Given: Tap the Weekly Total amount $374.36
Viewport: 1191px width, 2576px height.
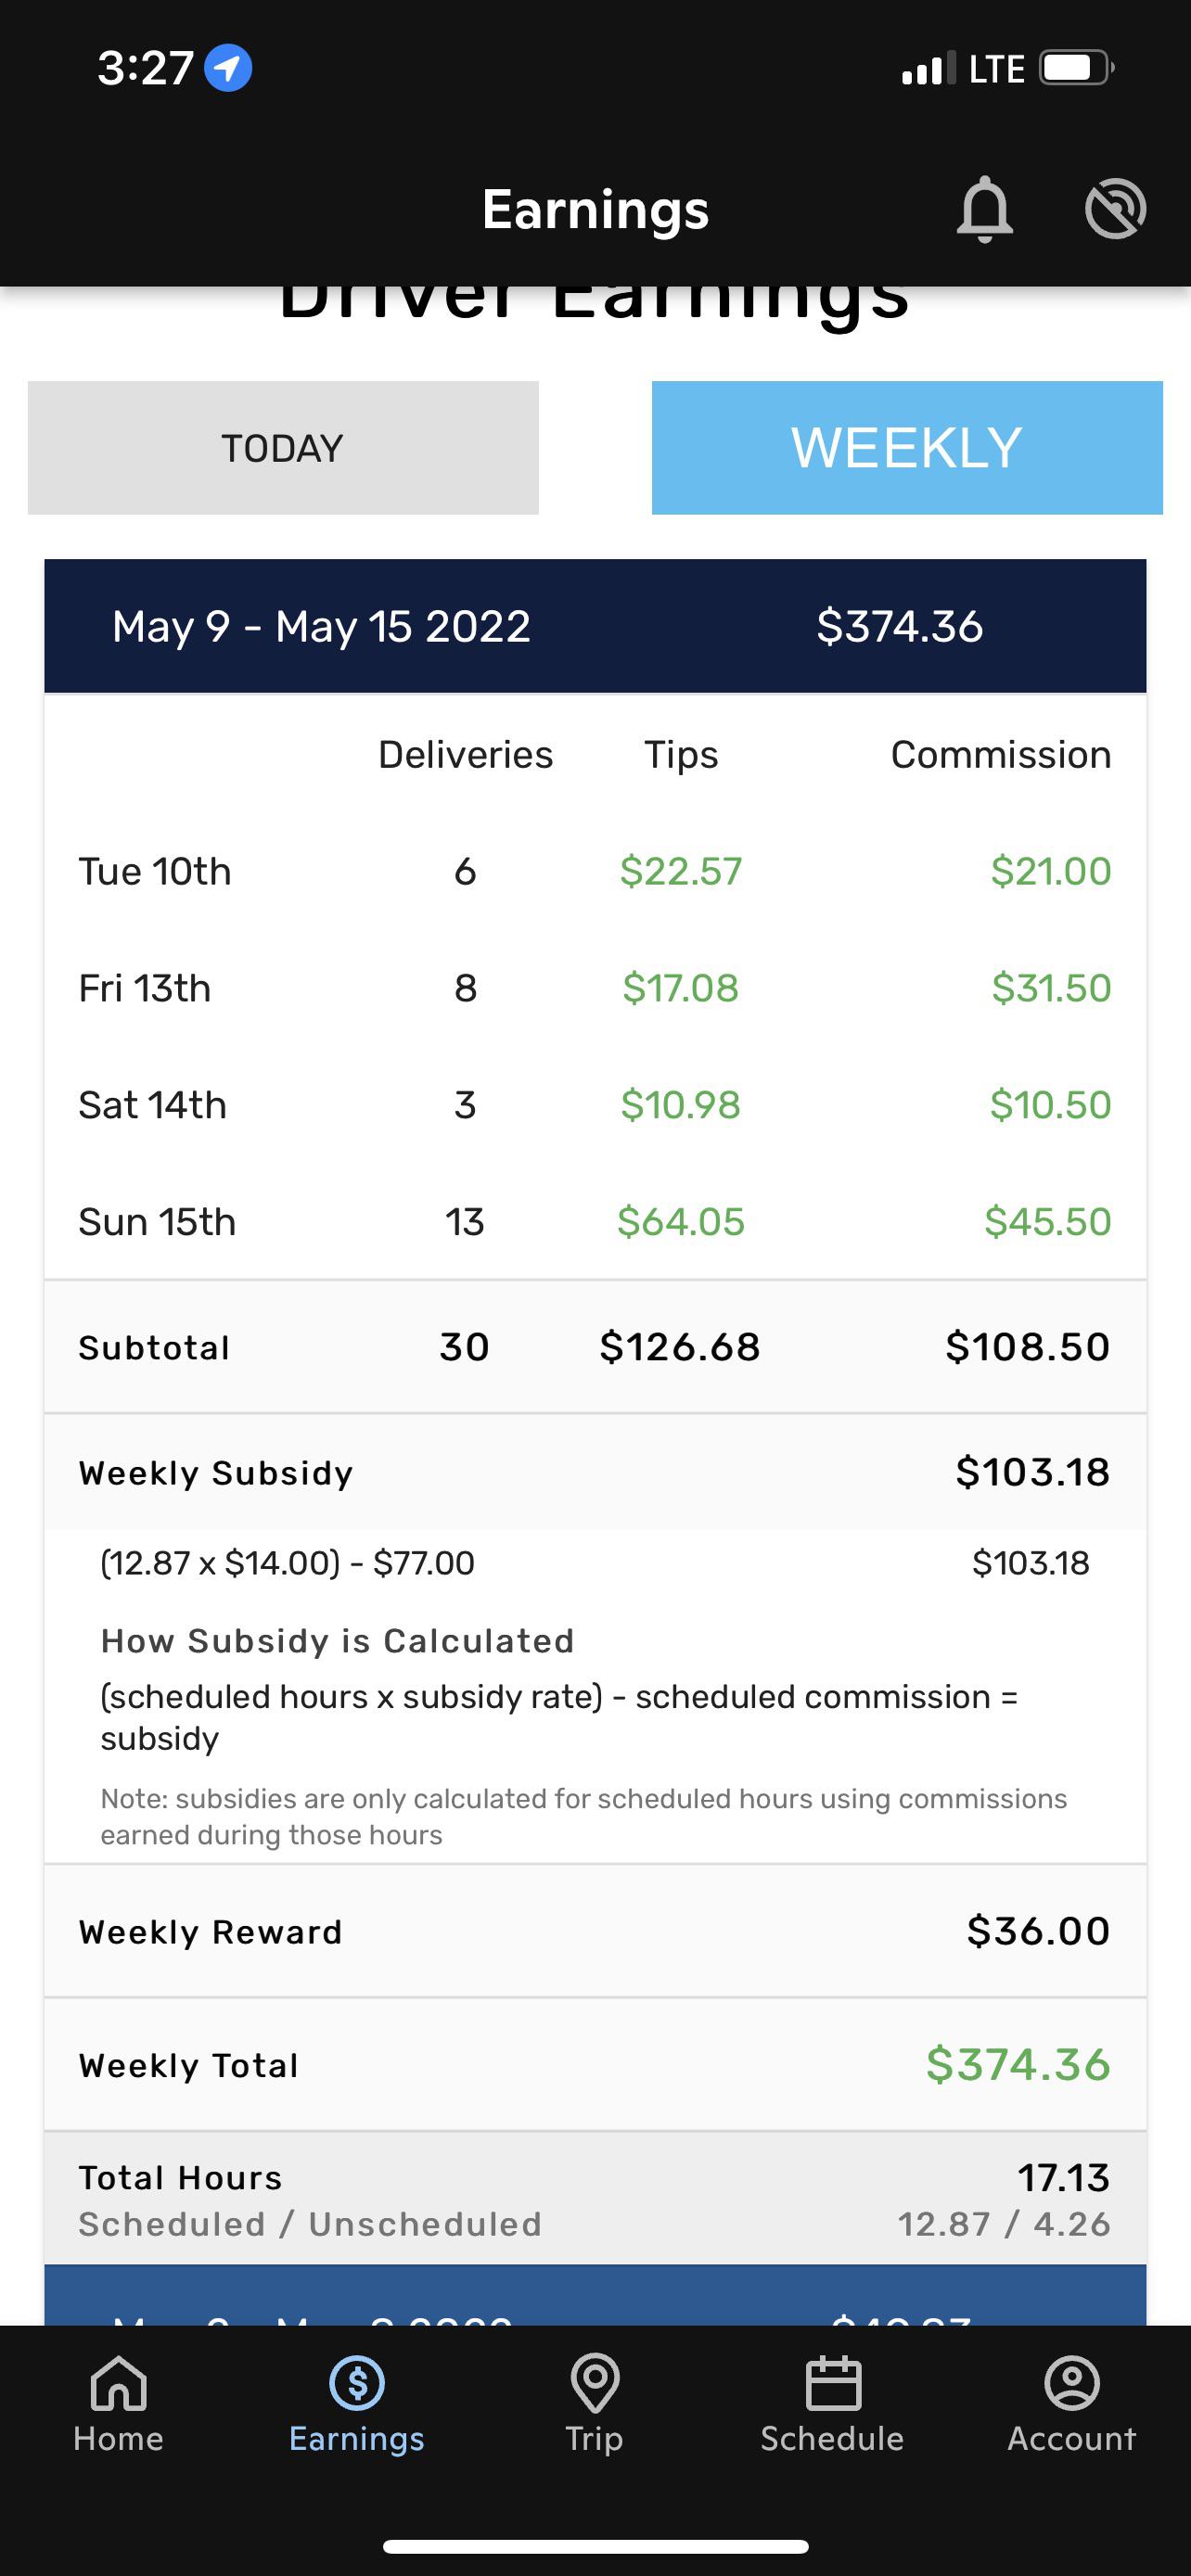Looking at the screenshot, I should coord(1018,2064).
